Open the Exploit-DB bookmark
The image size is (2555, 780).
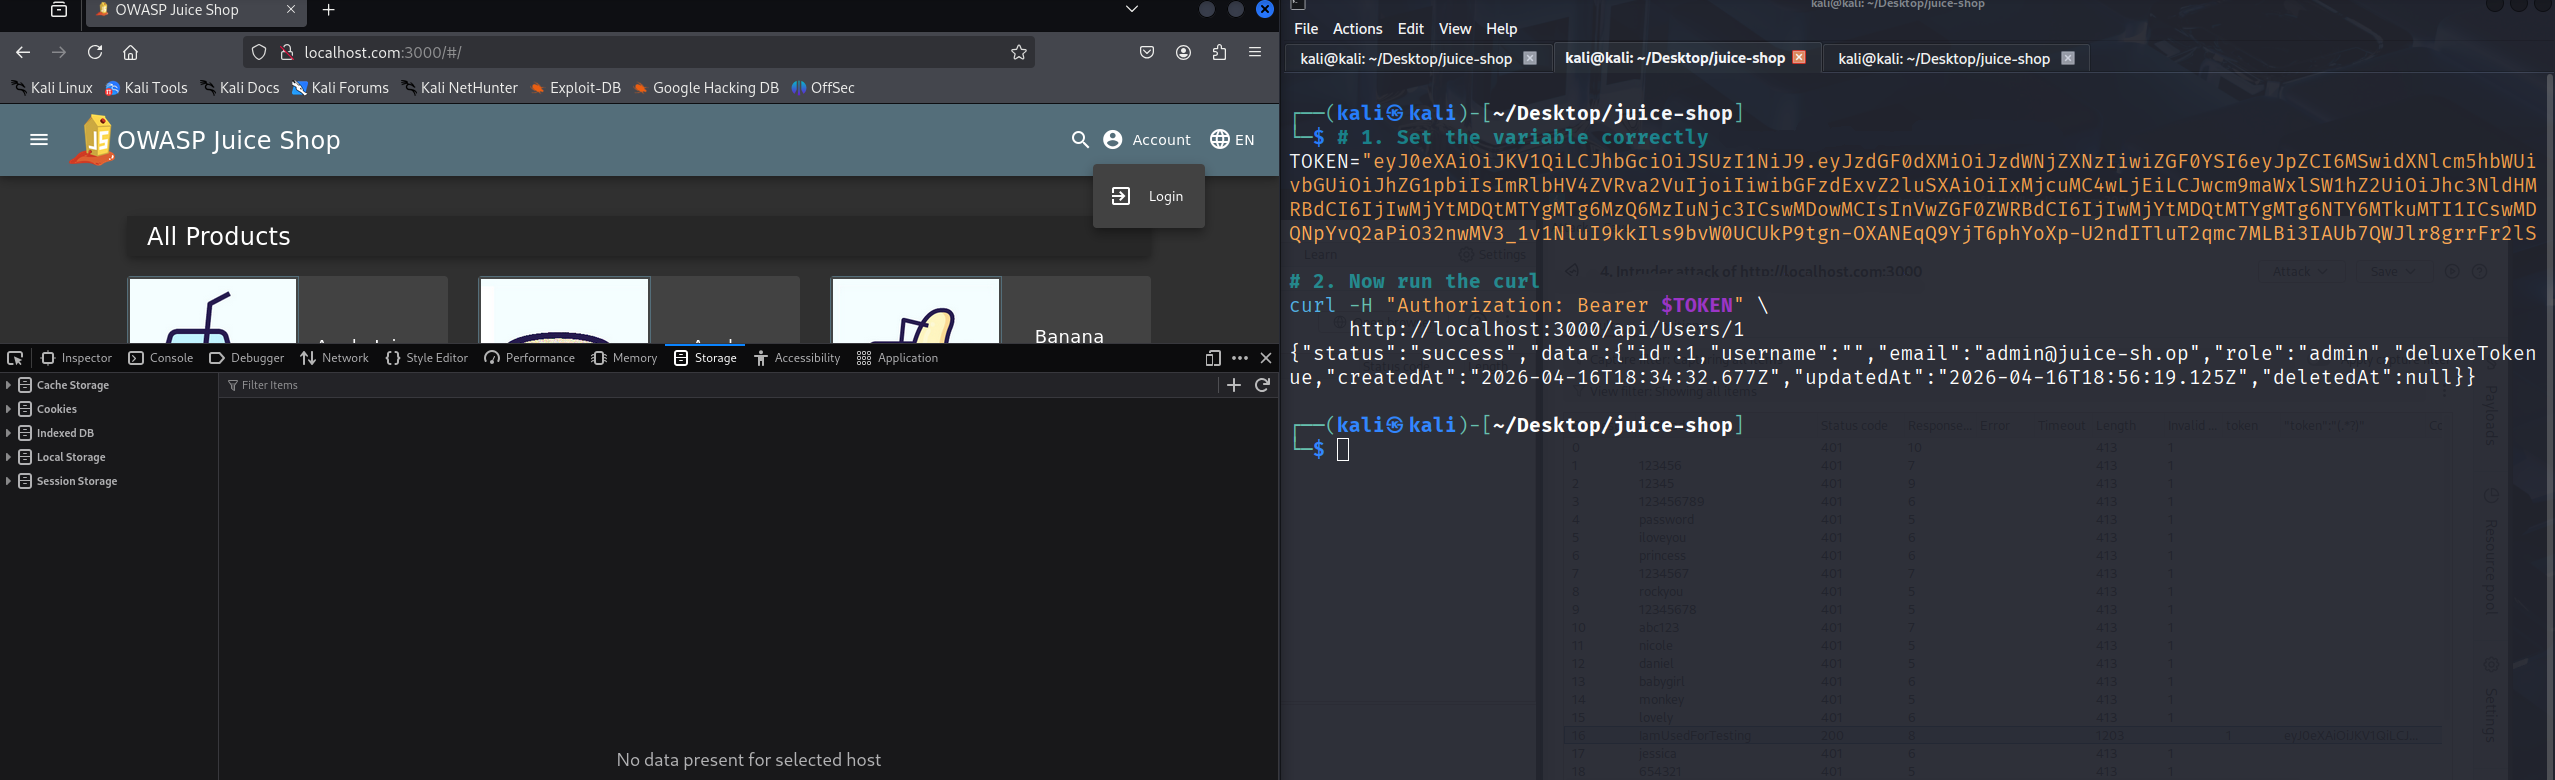(x=576, y=88)
